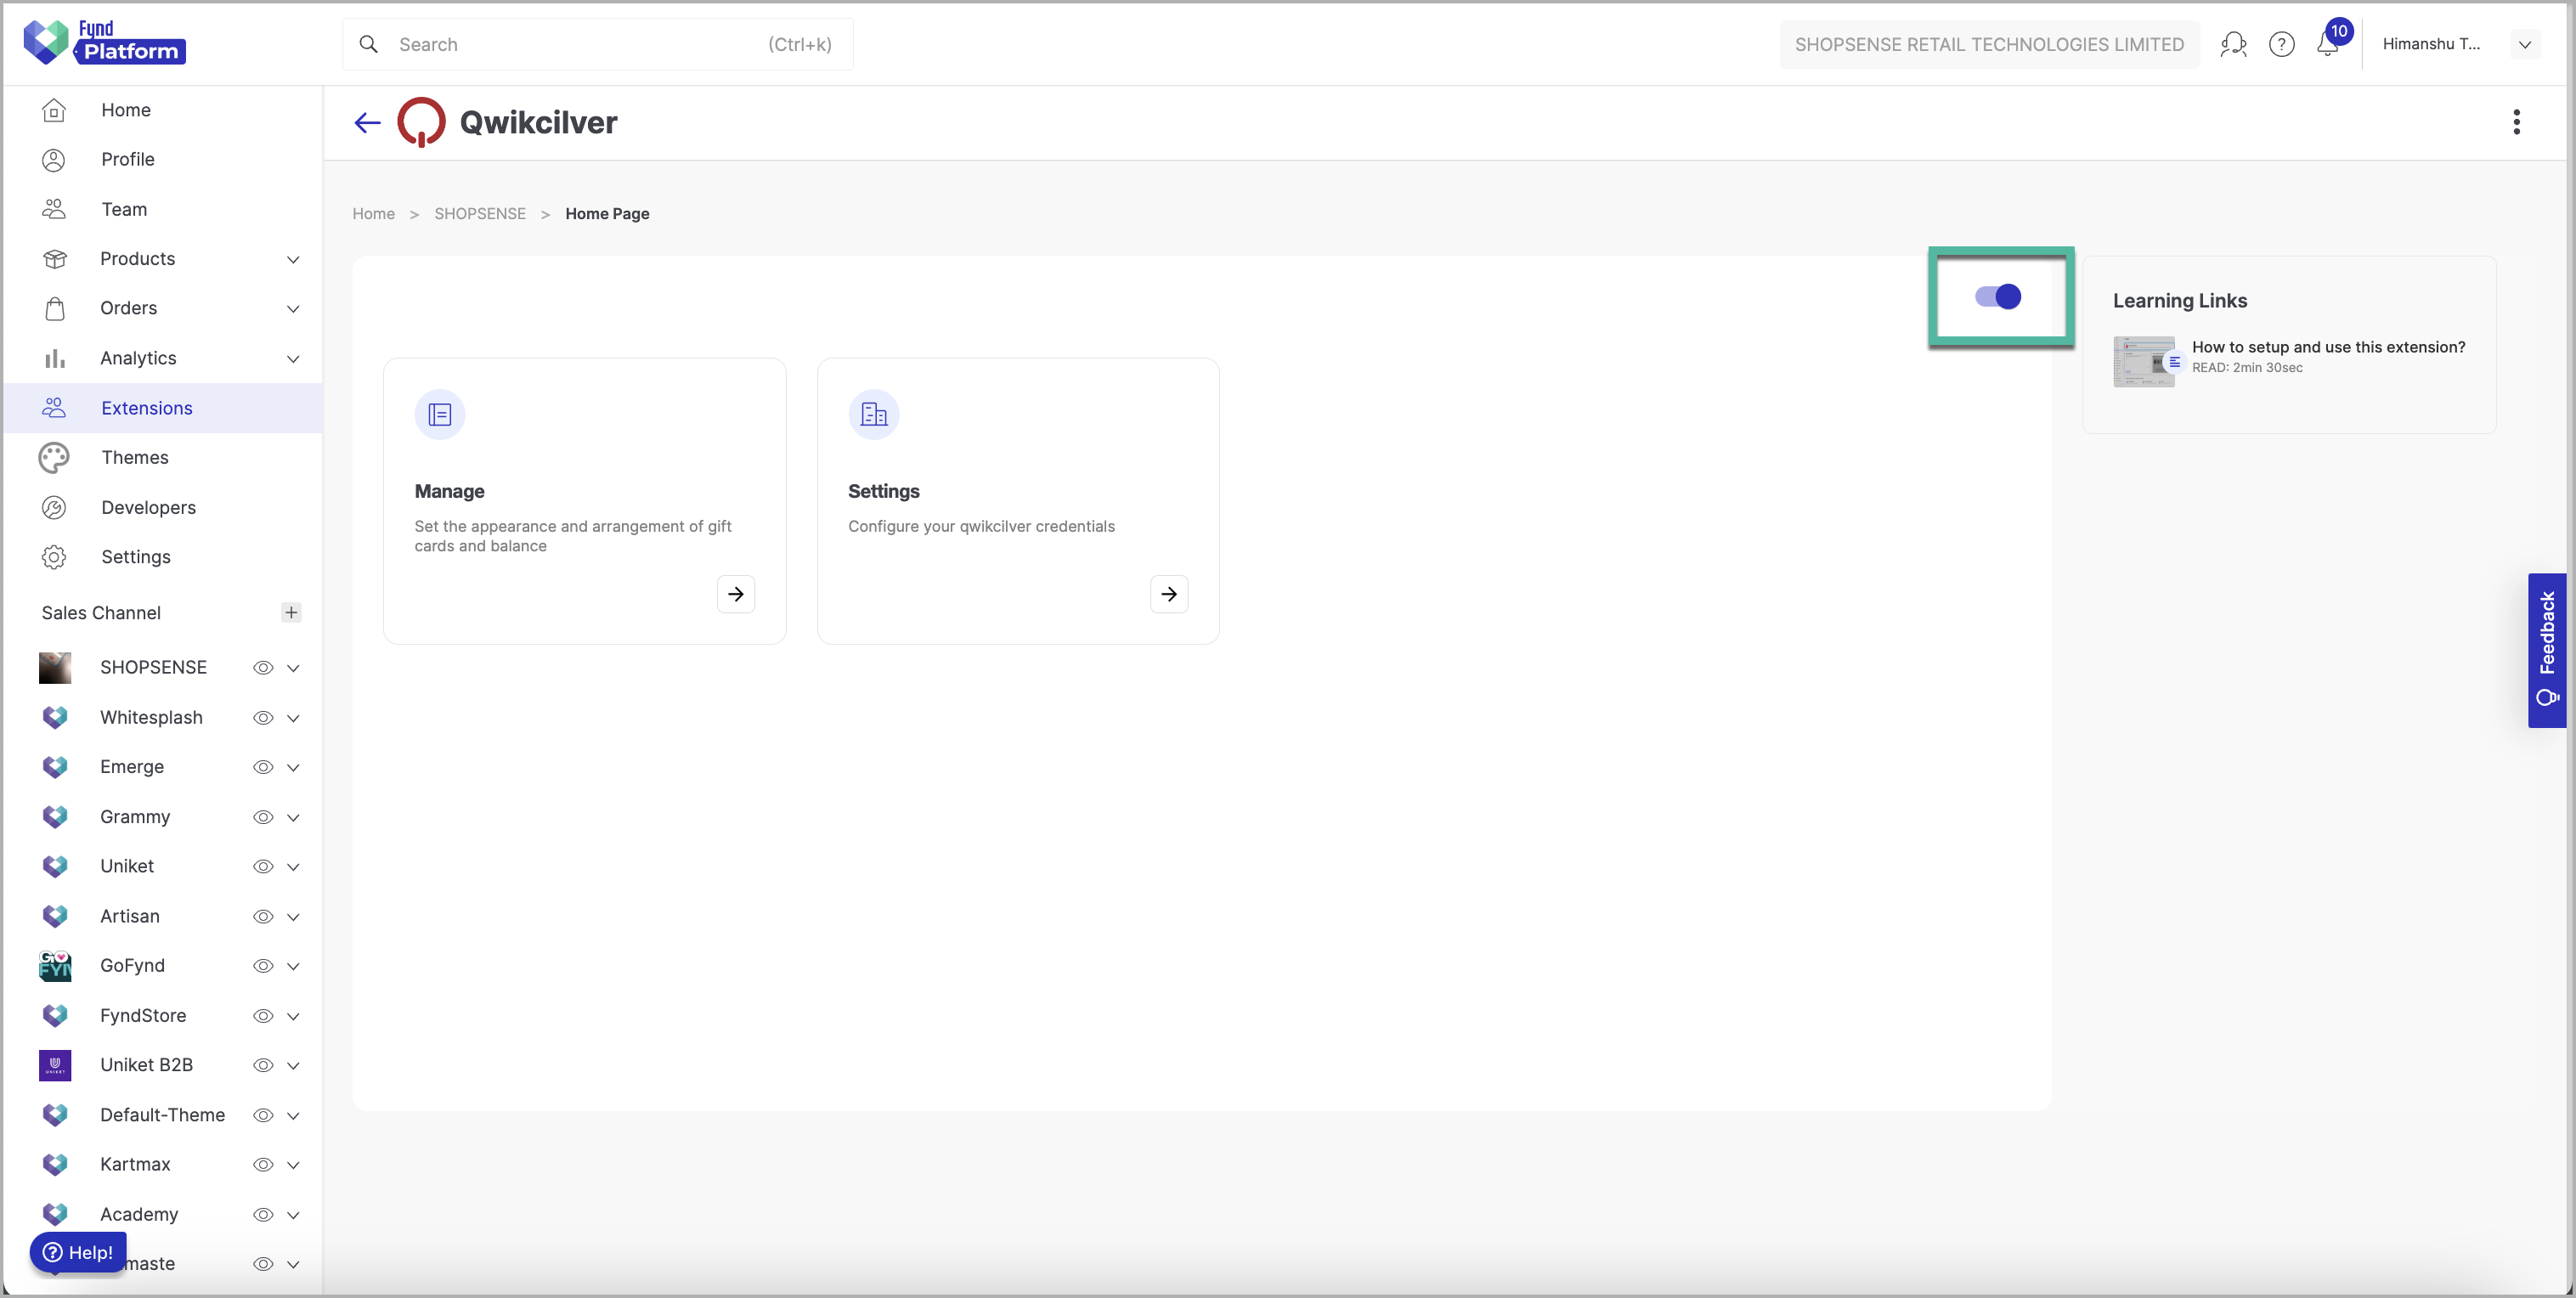Expand the Uniket B2B channel chevron
2576x1298 pixels.
click(293, 1066)
